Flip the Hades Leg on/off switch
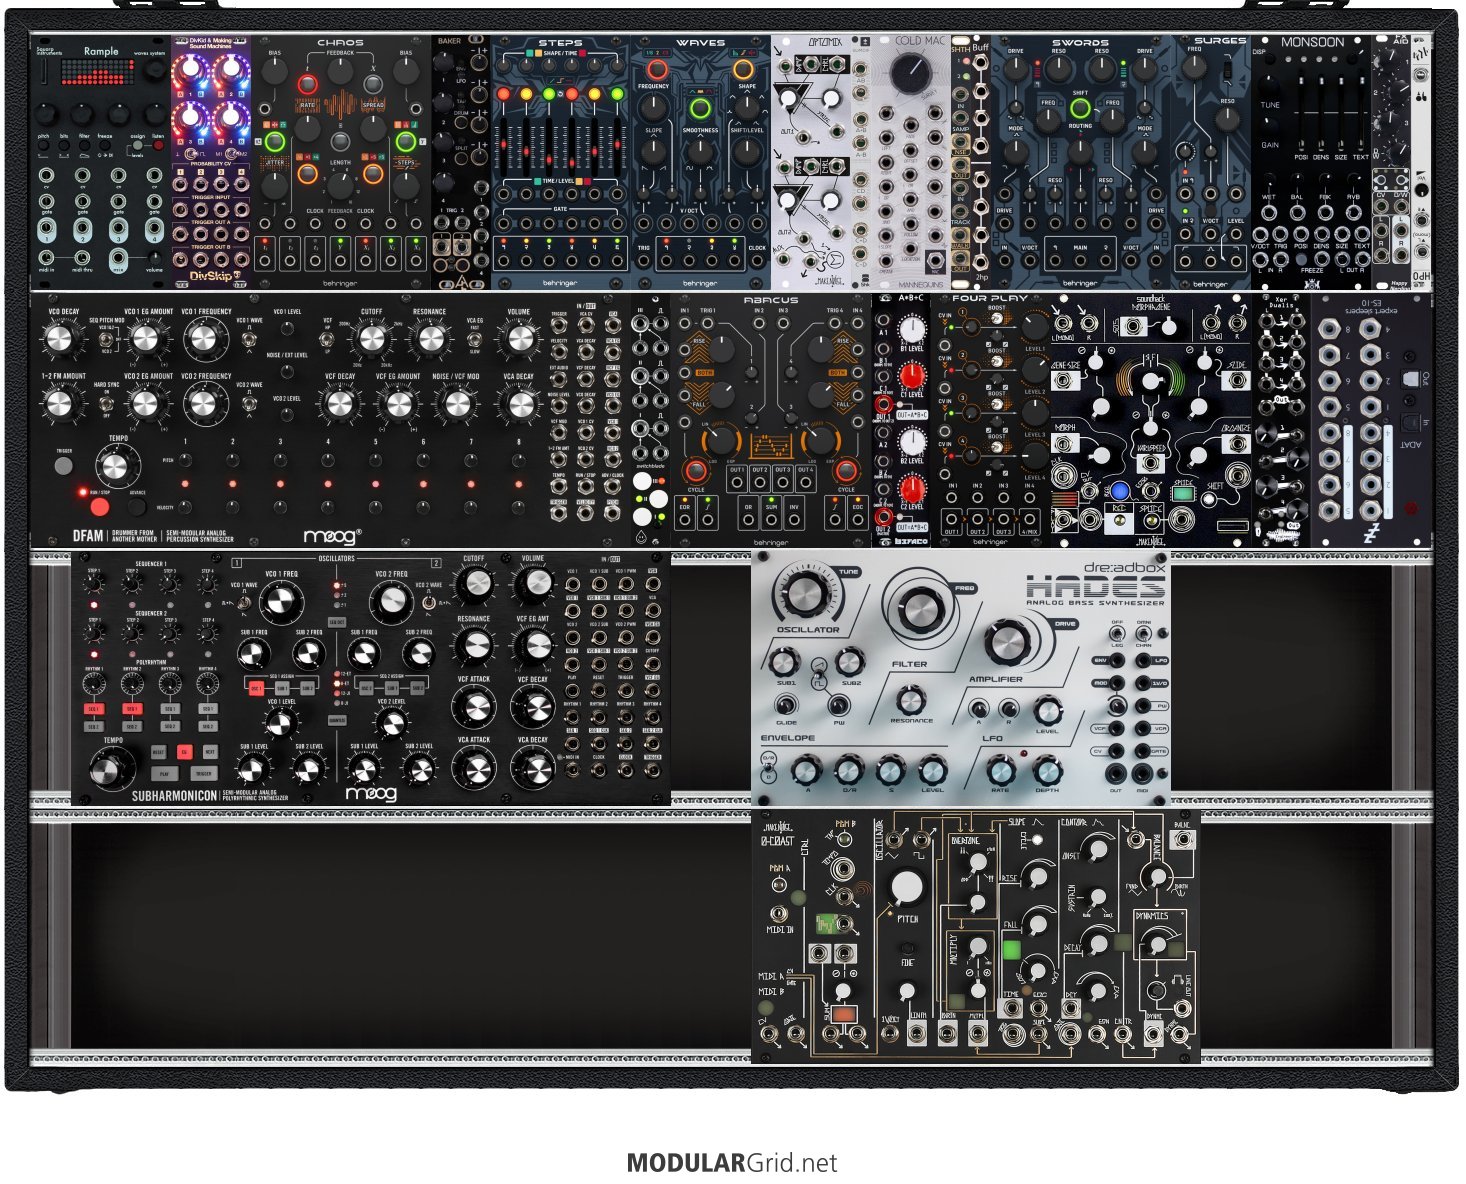Viewport: 1466px width, 1184px height. pyautogui.click(x=1116, y=634)
